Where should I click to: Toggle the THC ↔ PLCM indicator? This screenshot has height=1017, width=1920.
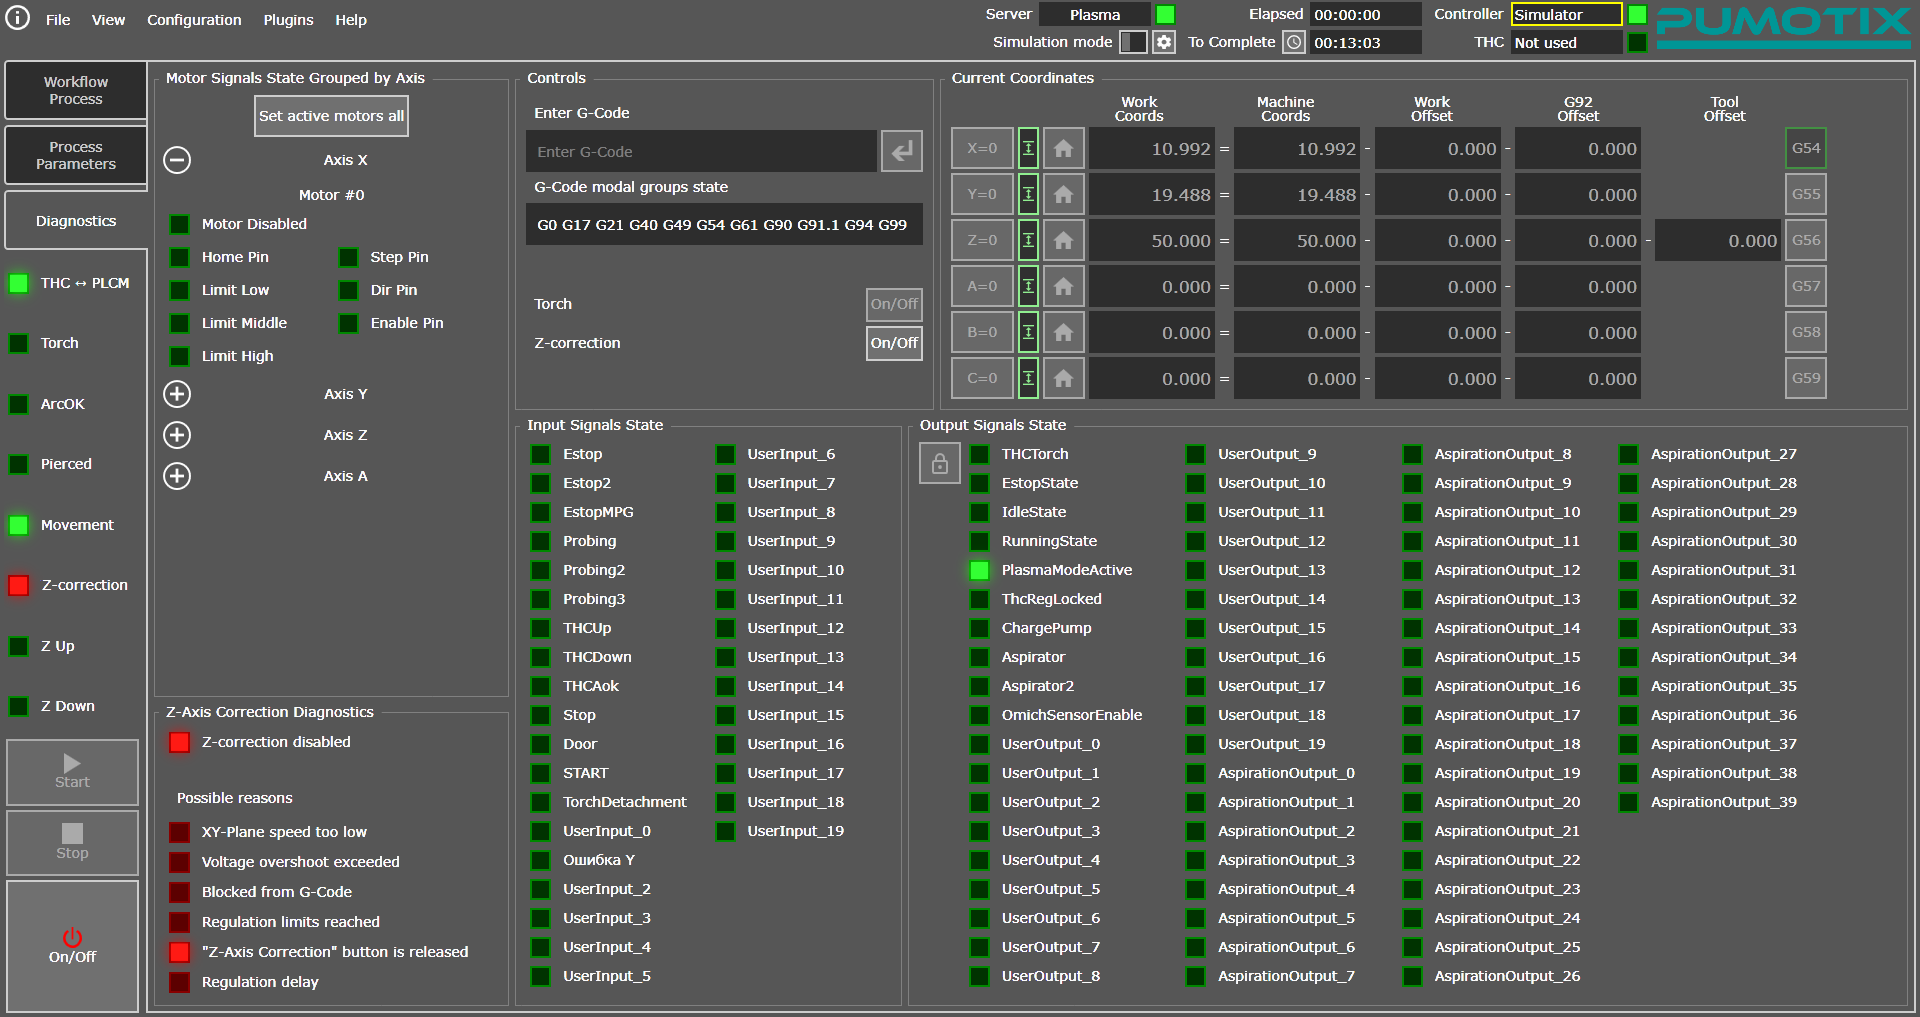[x=19, y=283]
